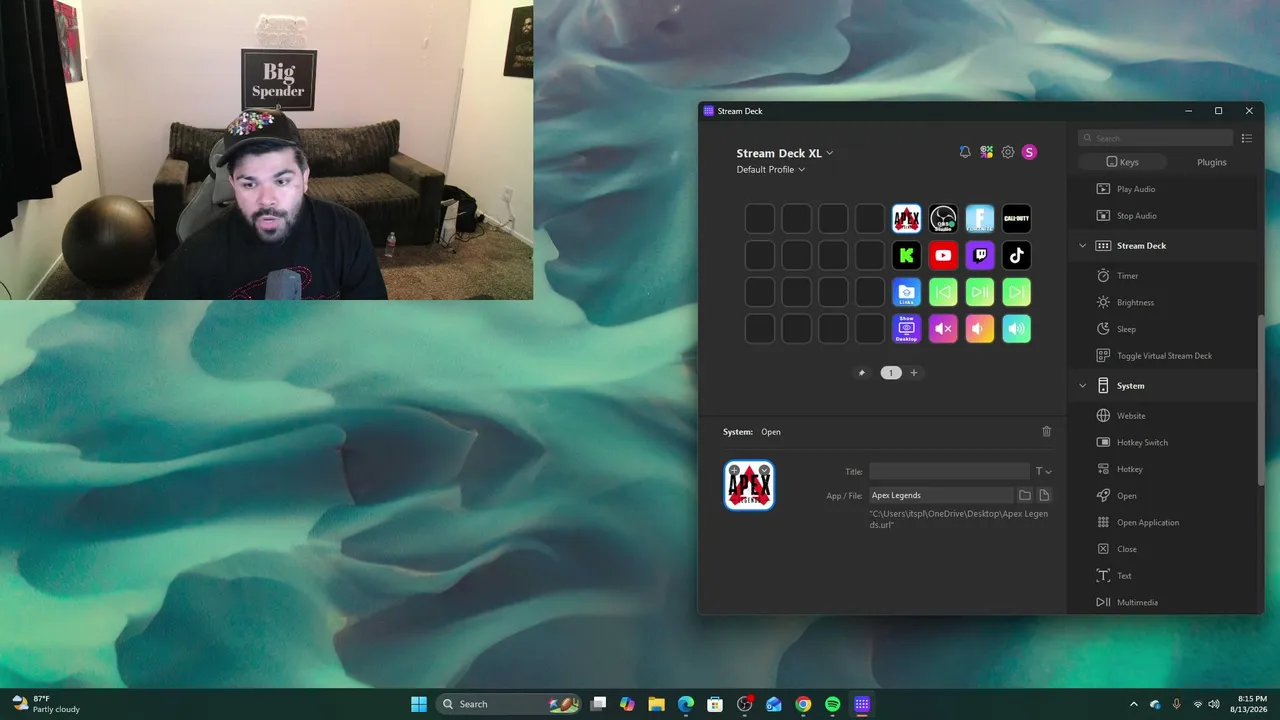Open the Marketplace icon

coord(987,152)
